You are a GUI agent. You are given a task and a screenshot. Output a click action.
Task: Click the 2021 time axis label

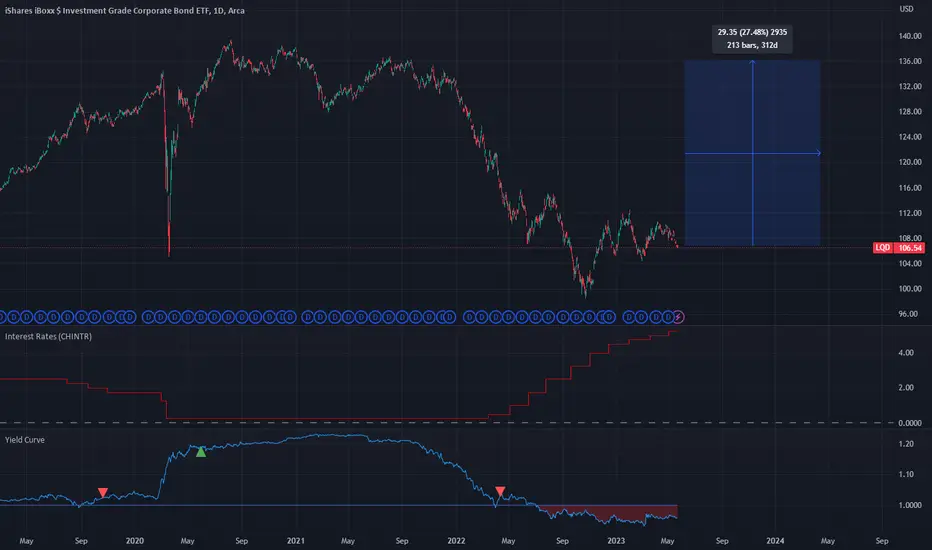tap(295, 541)
